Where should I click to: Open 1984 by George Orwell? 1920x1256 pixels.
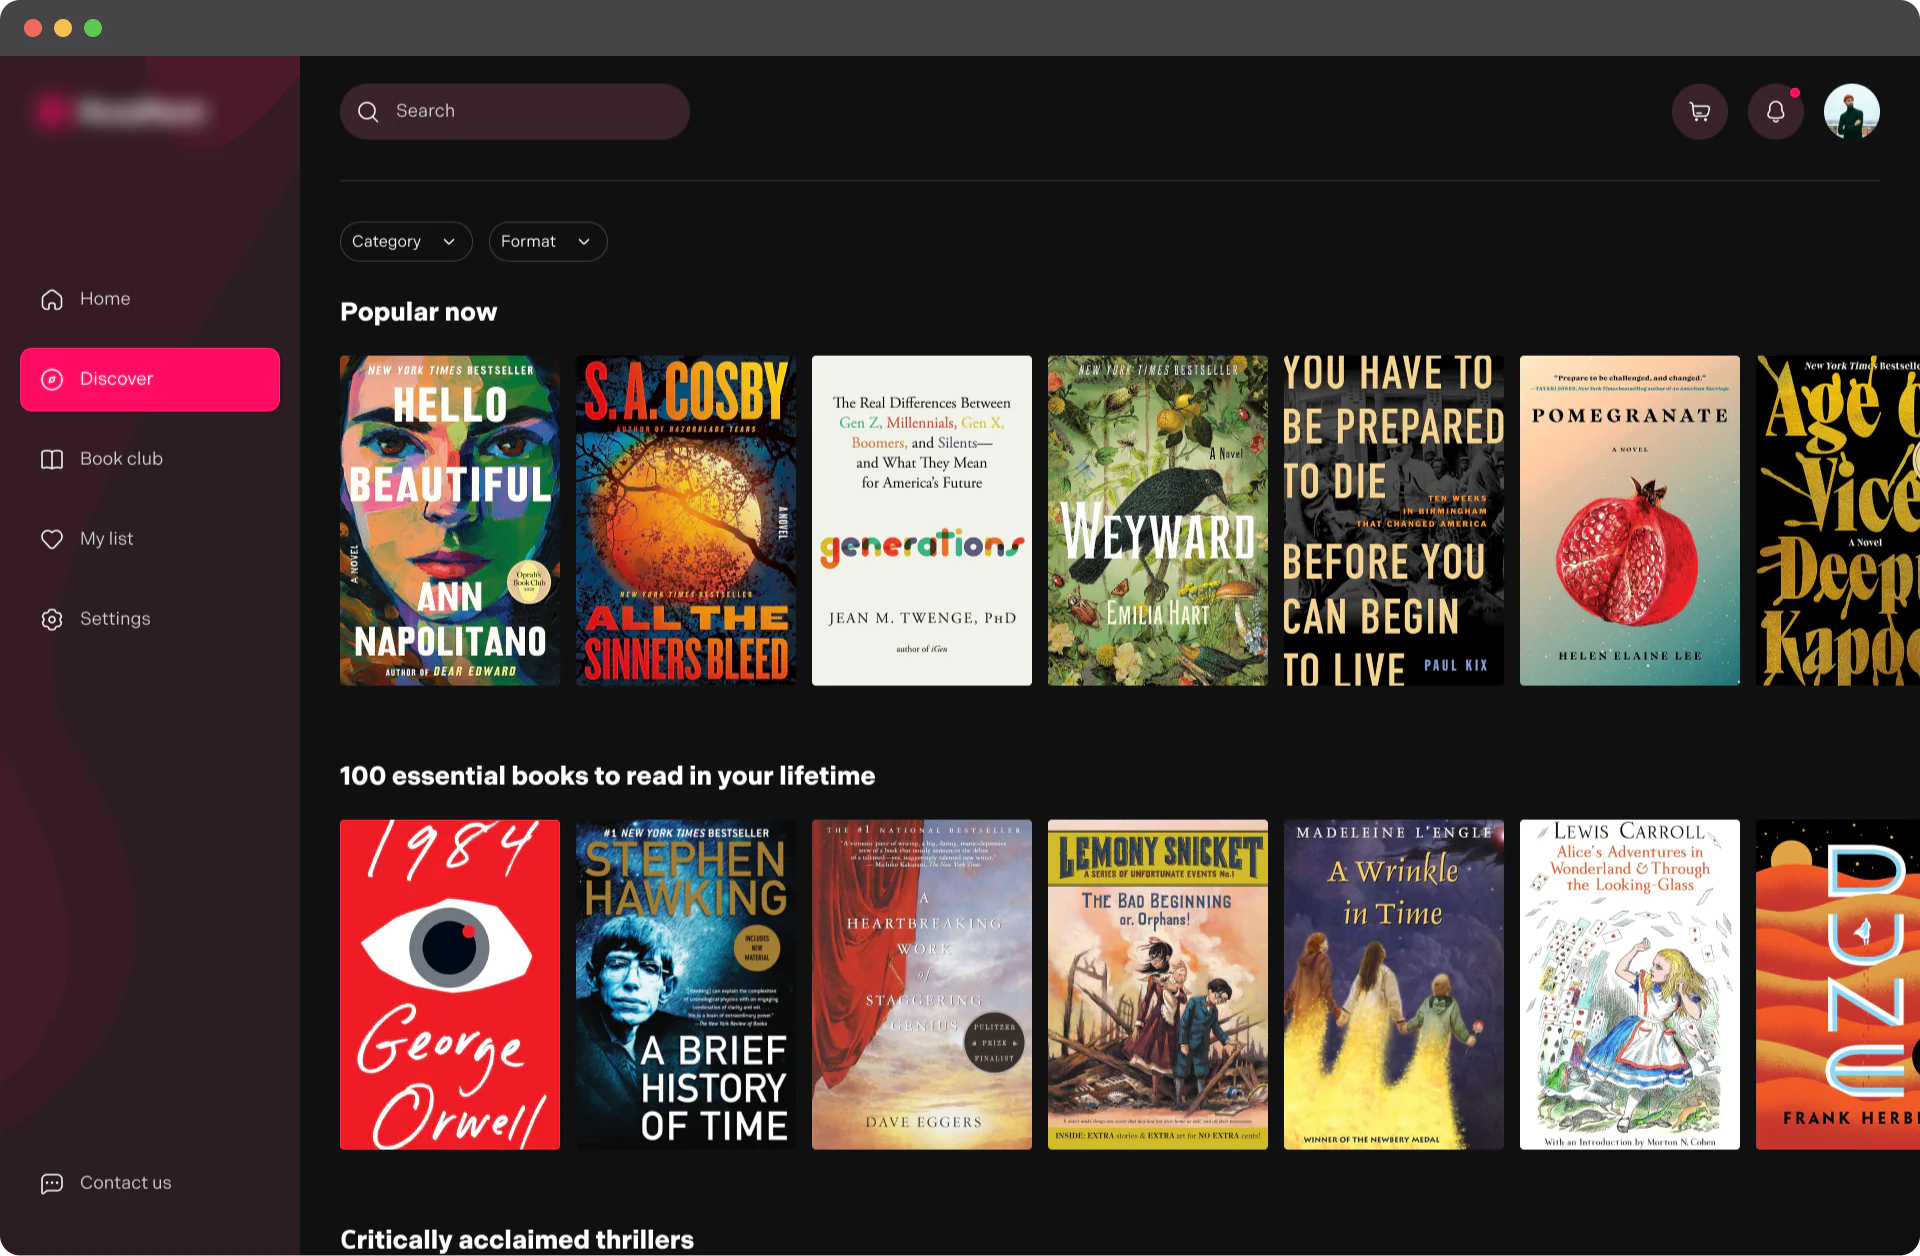450,985
